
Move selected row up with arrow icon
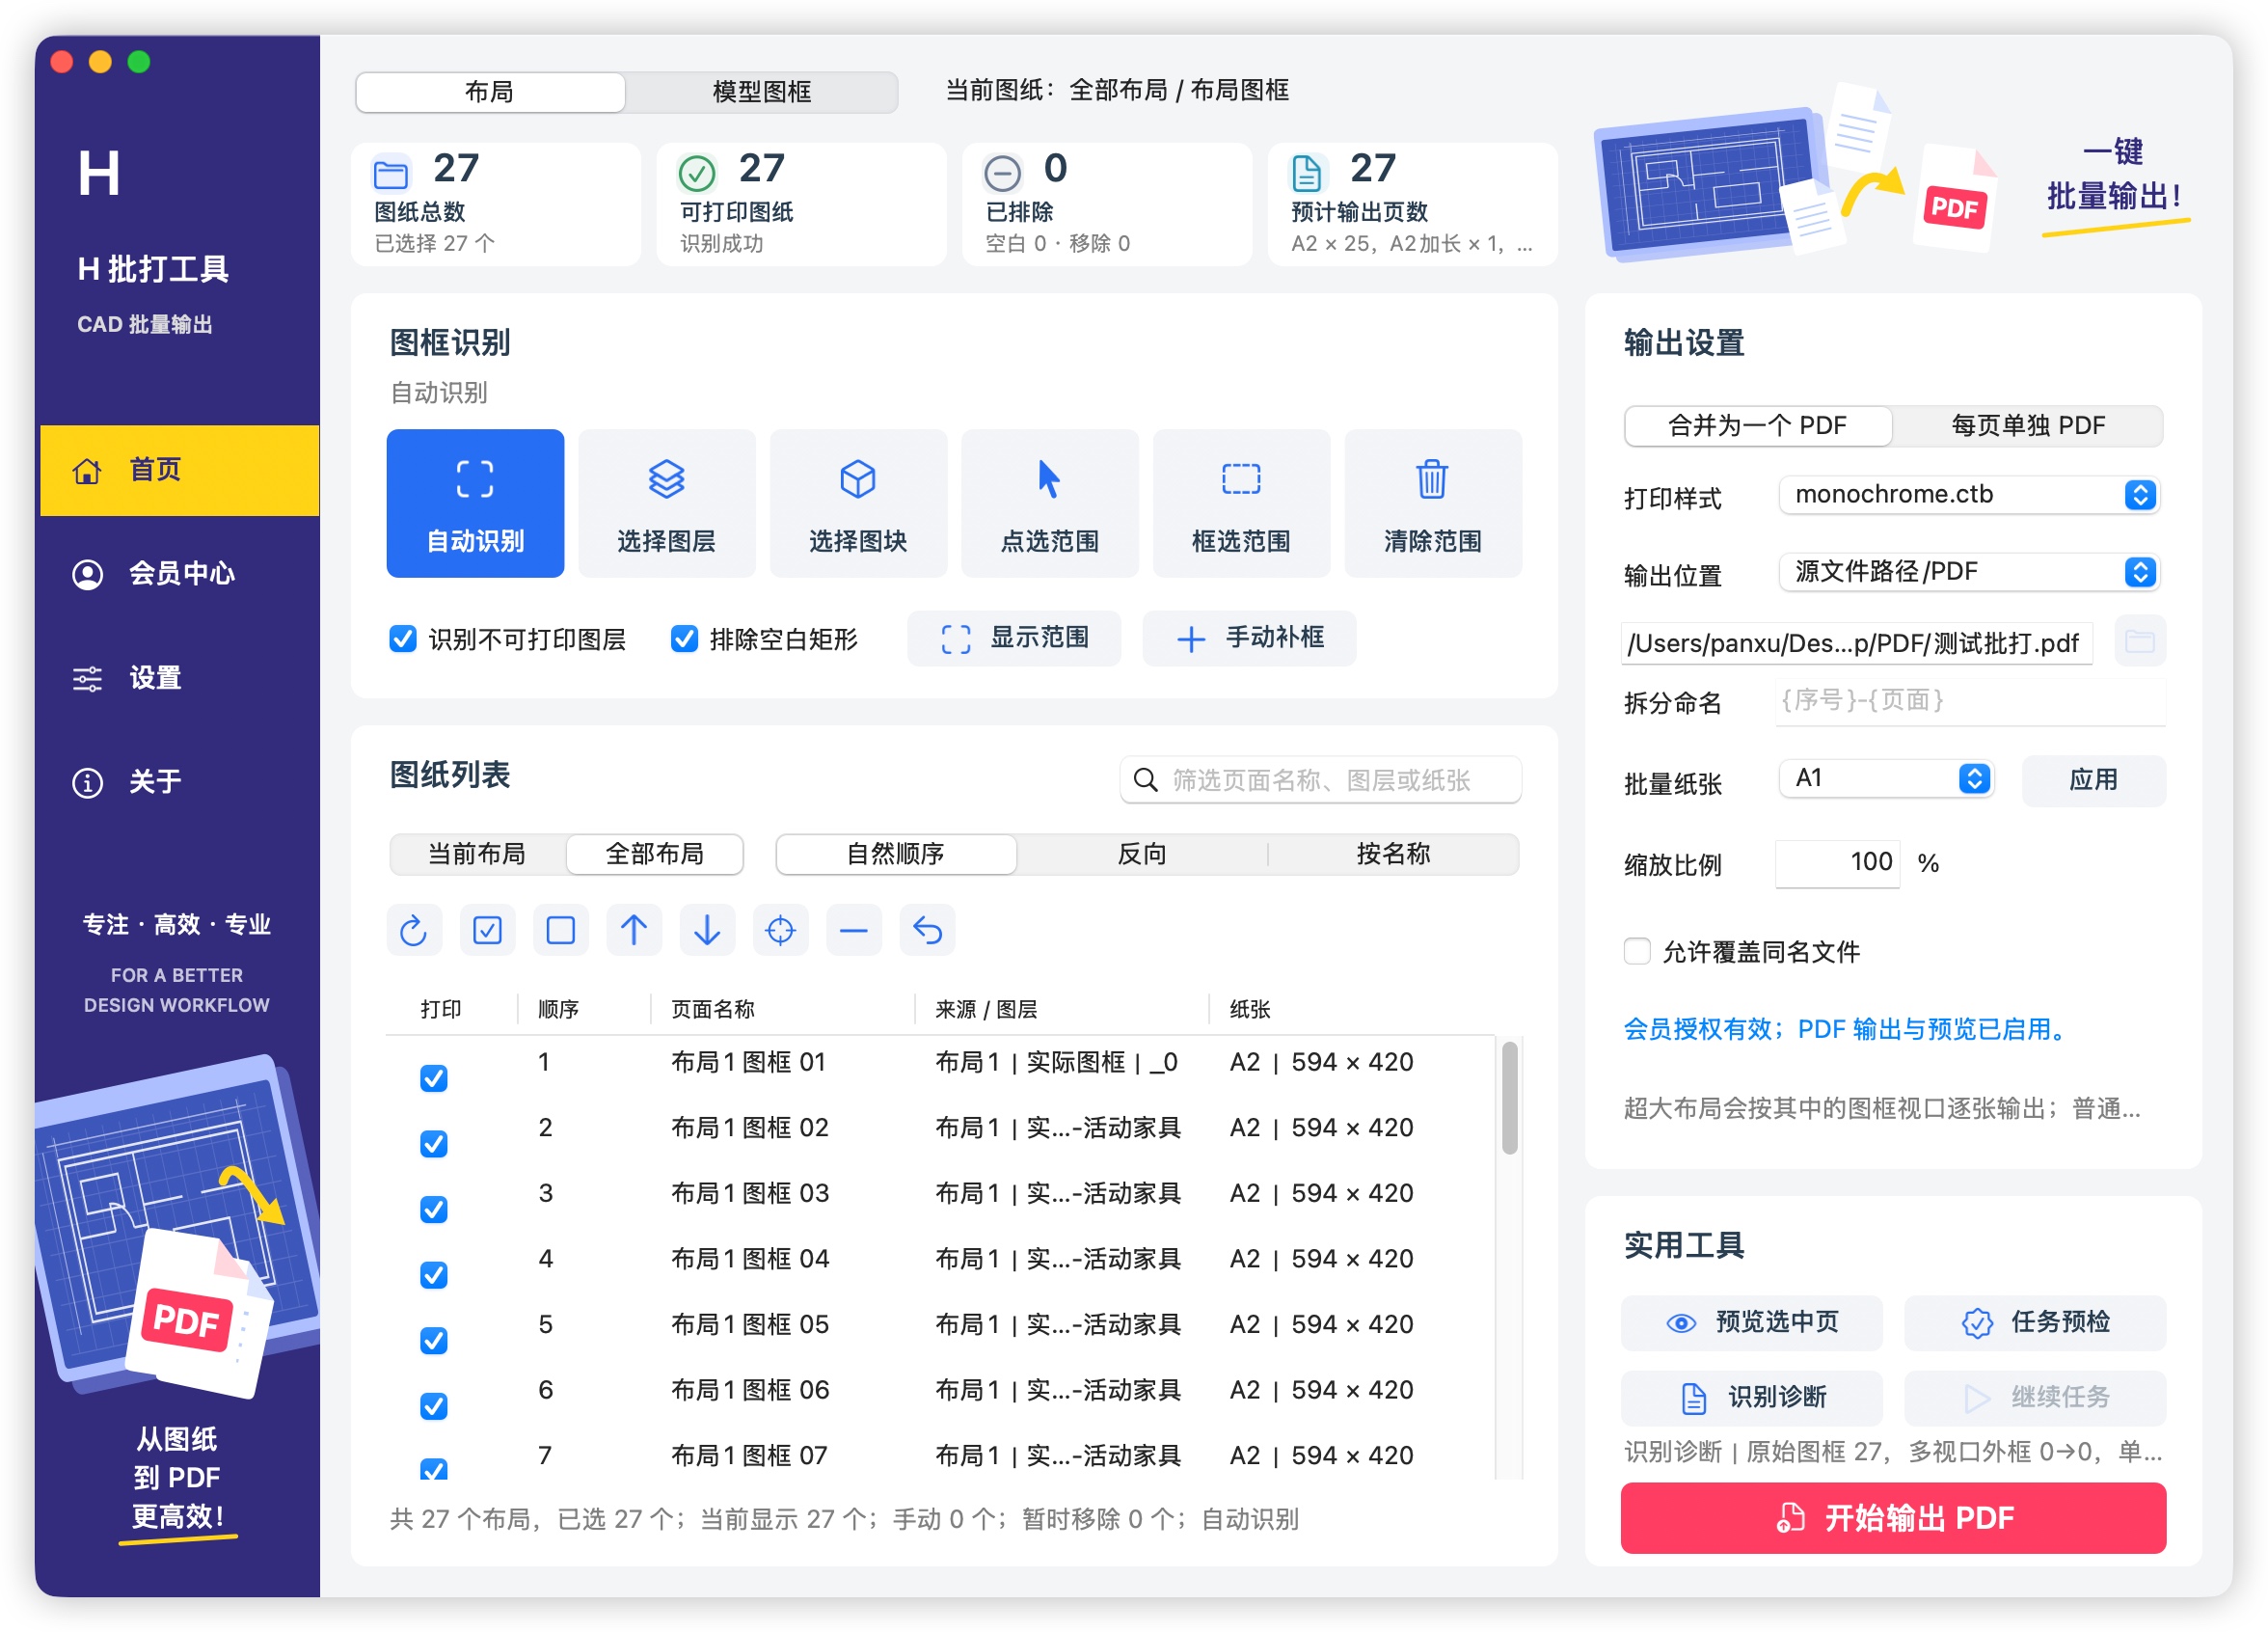634,931
